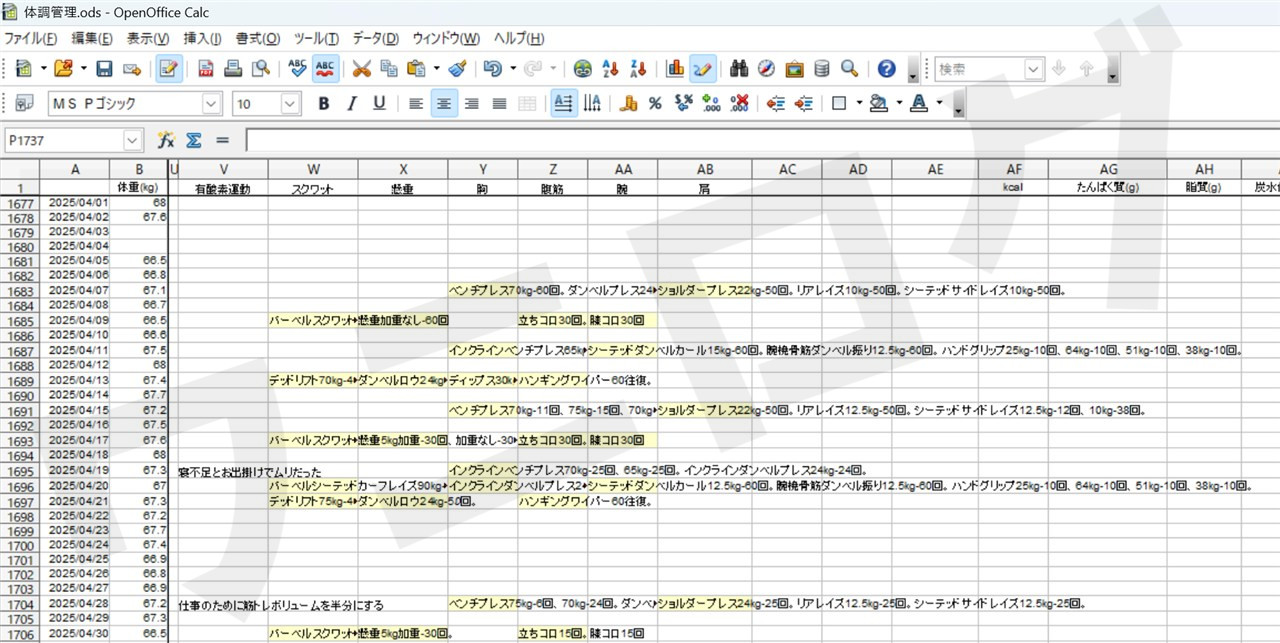Open the font size 10 dropdown

(x=291, y=103)
